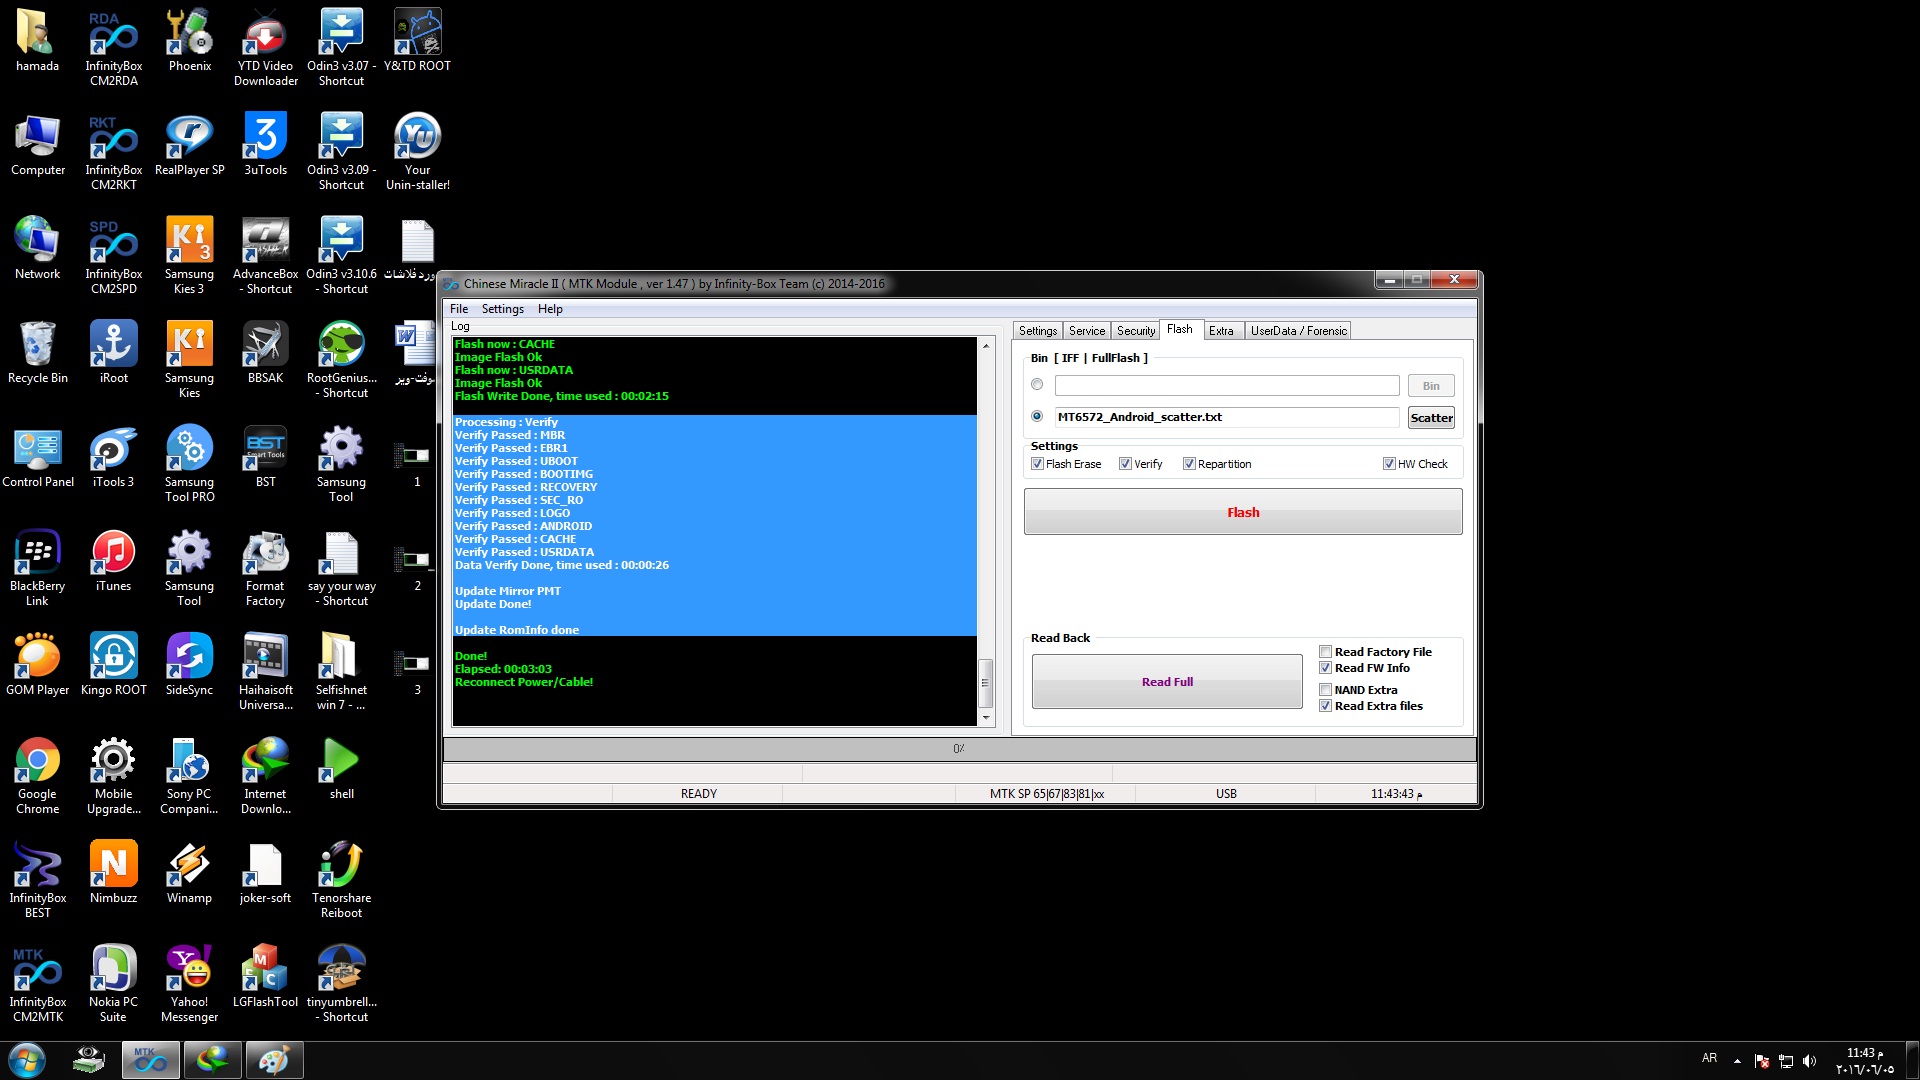Open YTD Video Downloader icon
Viewport: 1920px width, 1080px height.
pyautogui.click(x=266, y=47)
